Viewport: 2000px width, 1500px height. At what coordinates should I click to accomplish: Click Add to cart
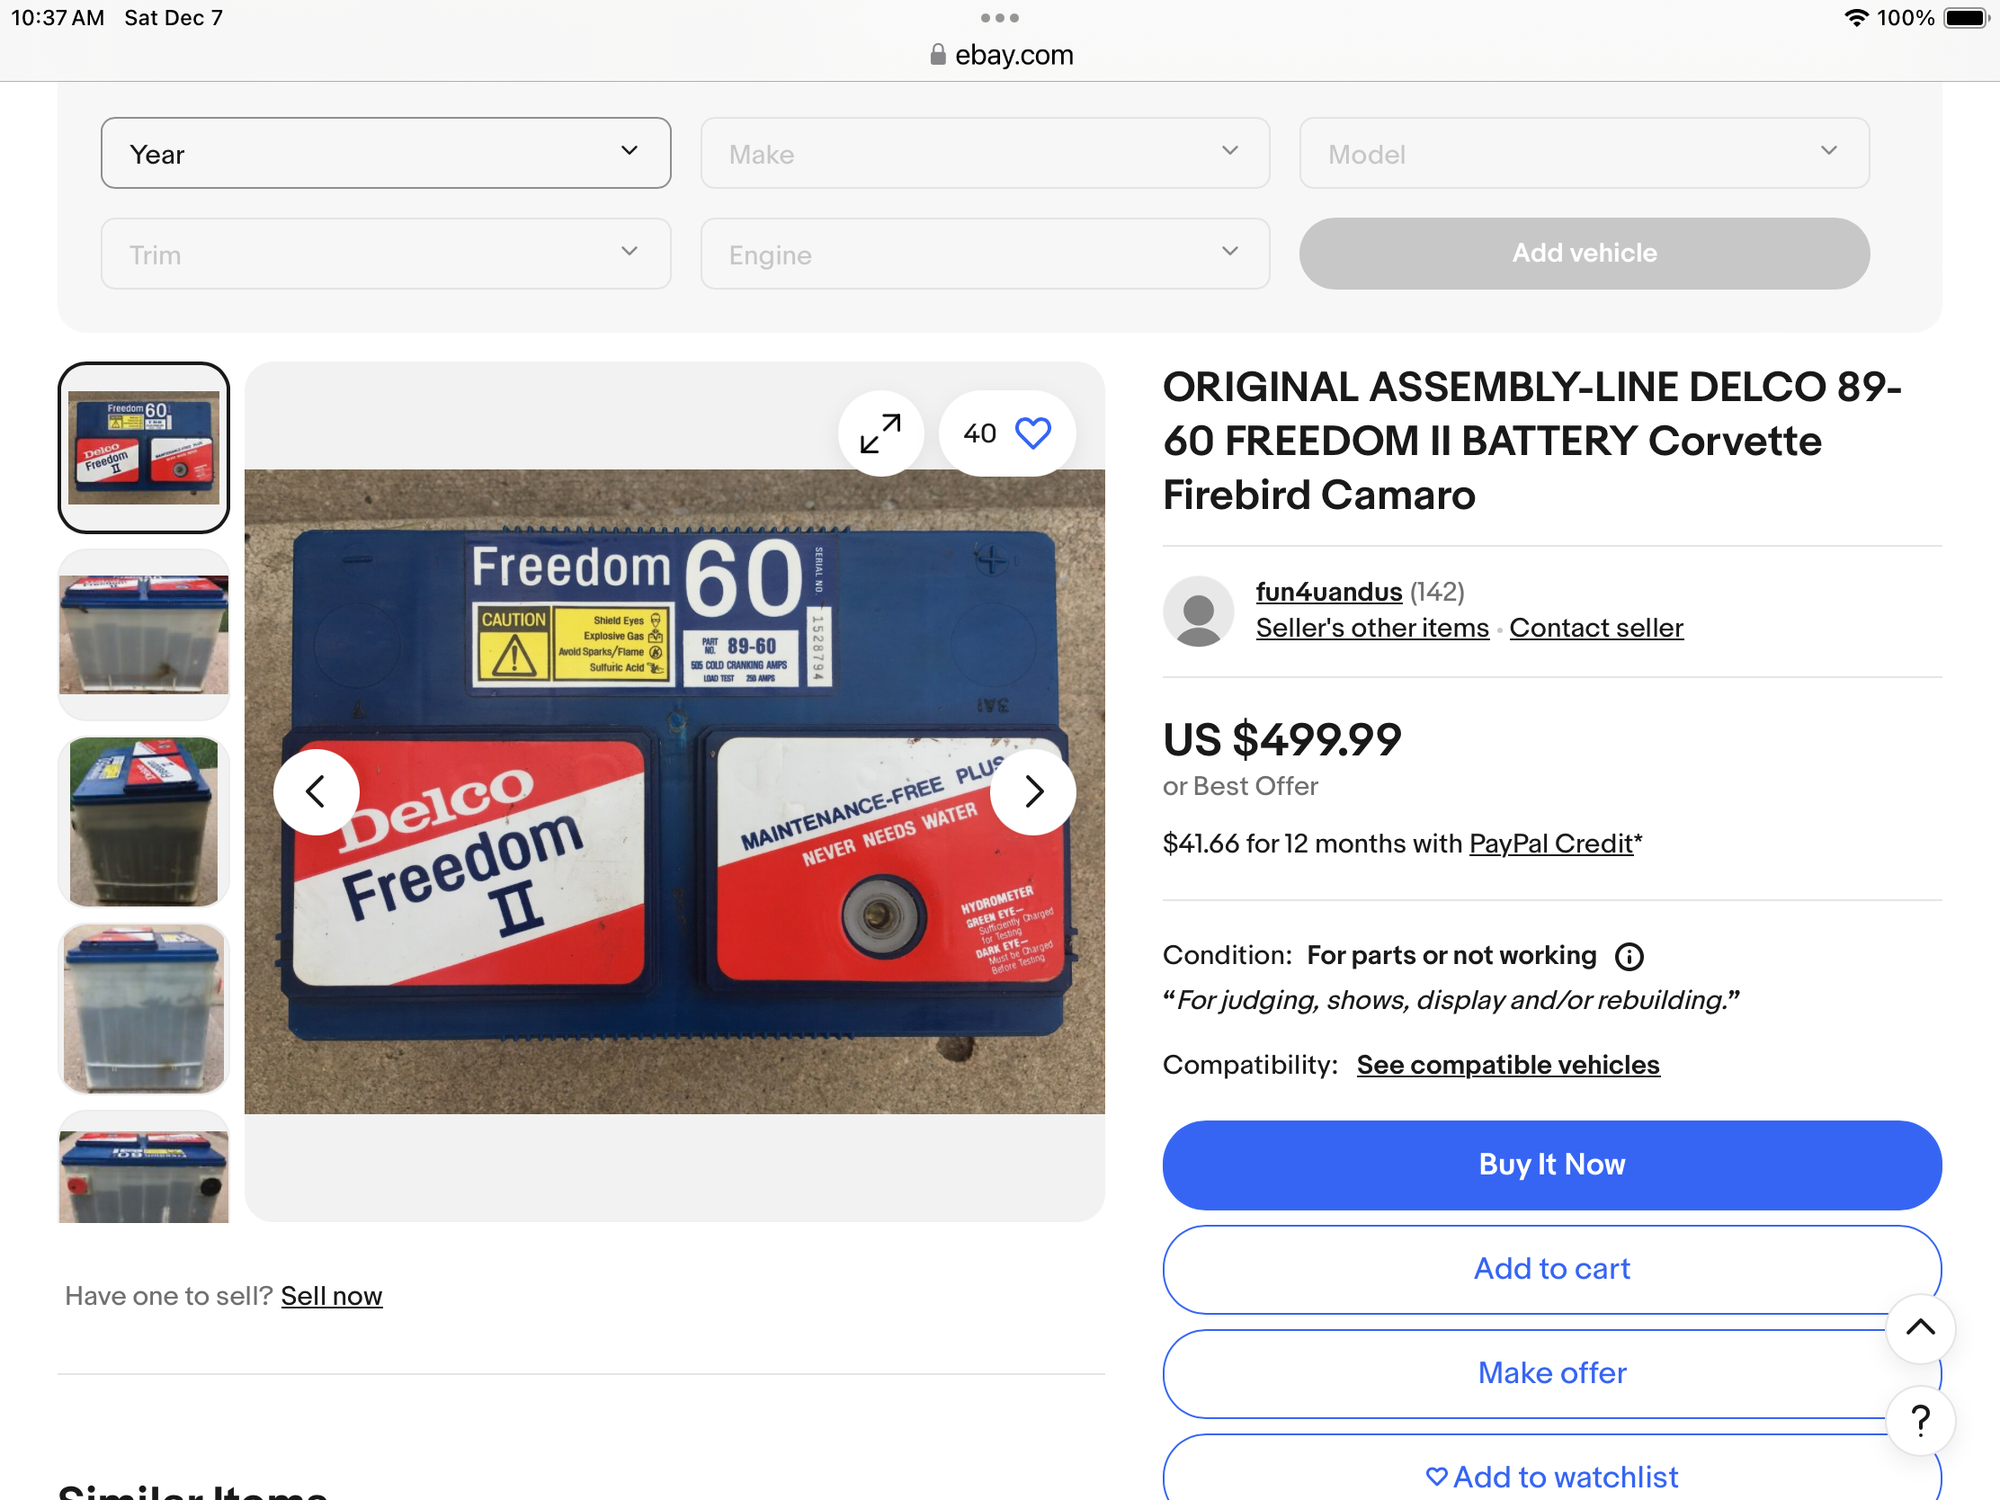(x=1552, y=1269)
